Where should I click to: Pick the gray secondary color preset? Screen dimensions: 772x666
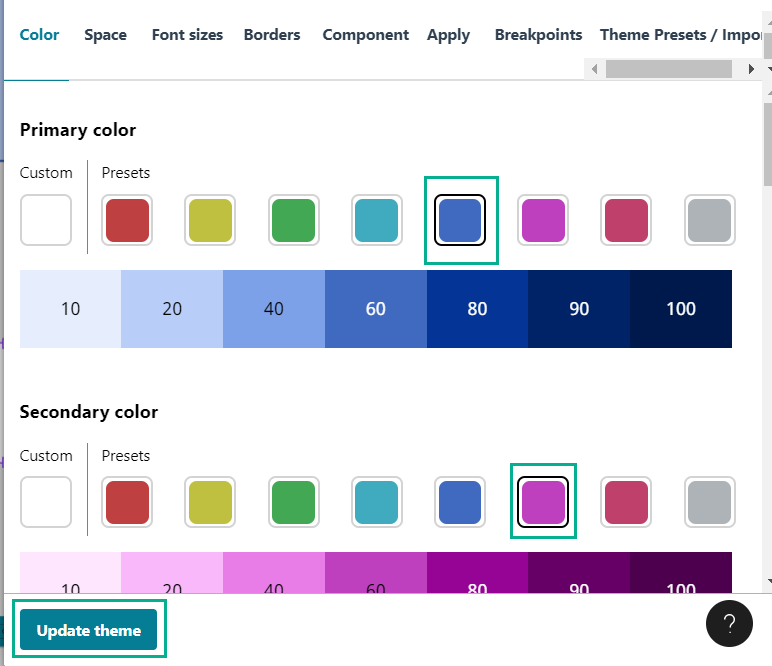[709, 502]
